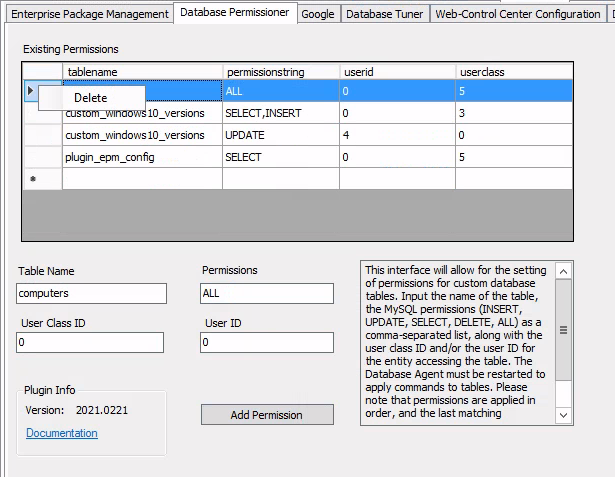Click the Add Permission button
This screenshot has width=615, height=477.
tap(267, 415)
